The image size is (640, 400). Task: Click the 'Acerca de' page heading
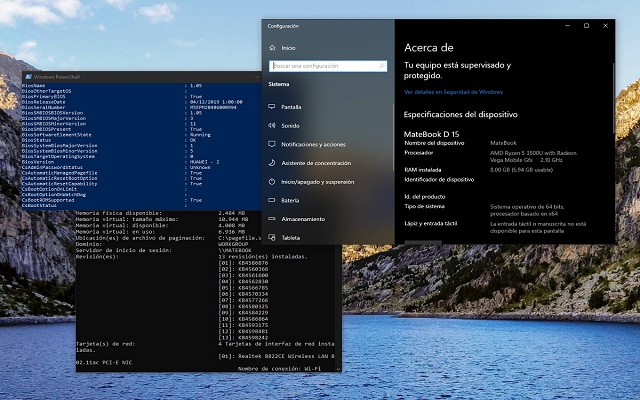tap(429, 48)
